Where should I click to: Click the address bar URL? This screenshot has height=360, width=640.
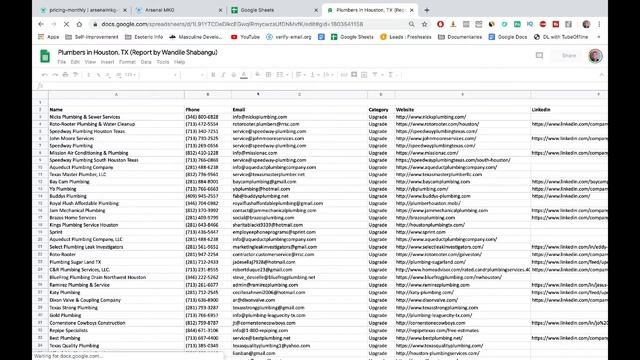click(232, 24)
